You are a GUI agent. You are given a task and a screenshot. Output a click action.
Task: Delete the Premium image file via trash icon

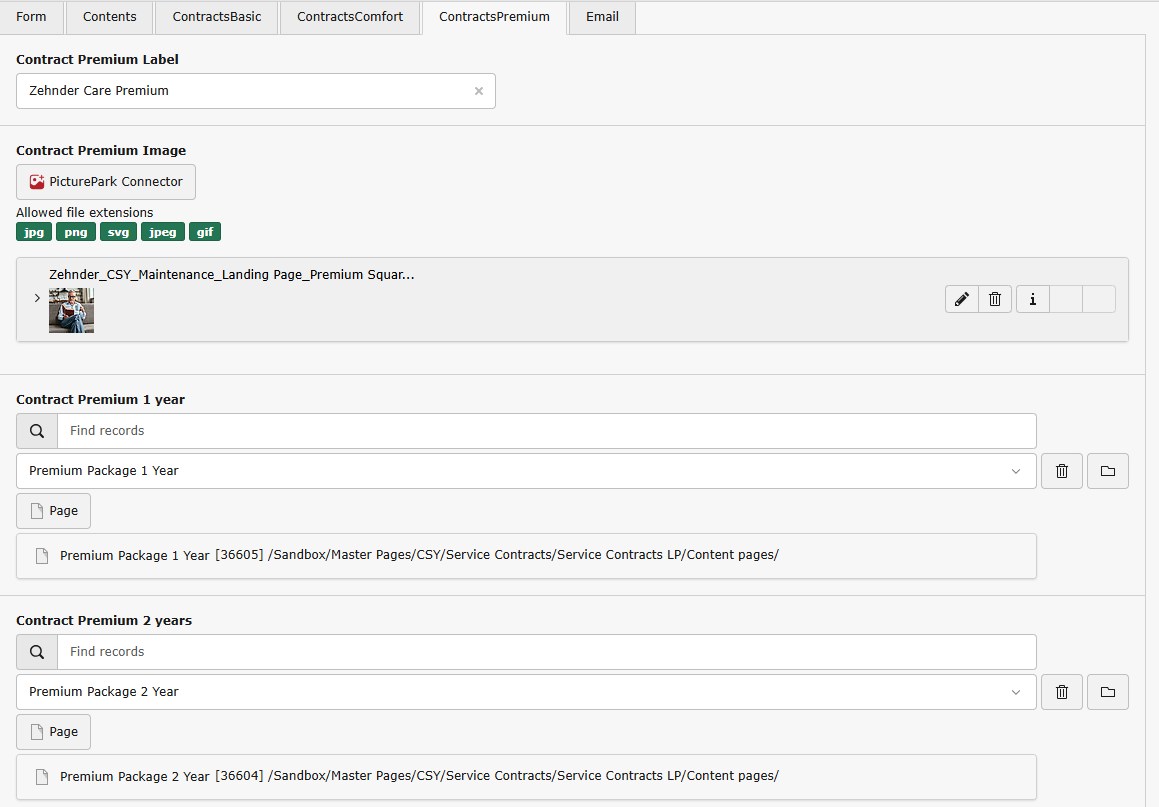pyautogui.click(x=995, y=299)
